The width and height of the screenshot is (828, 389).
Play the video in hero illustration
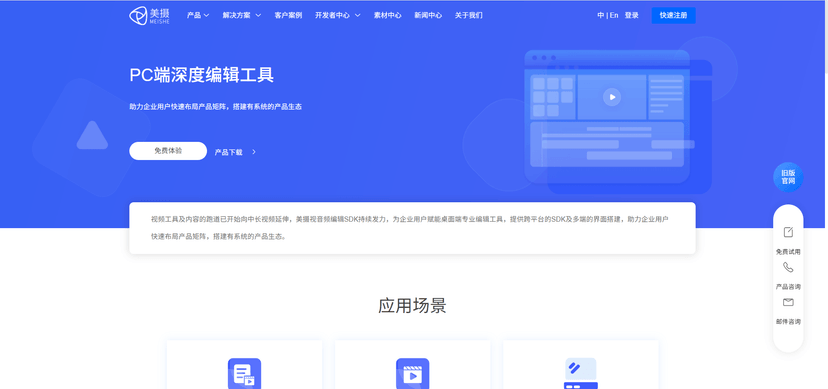point(611,97)
